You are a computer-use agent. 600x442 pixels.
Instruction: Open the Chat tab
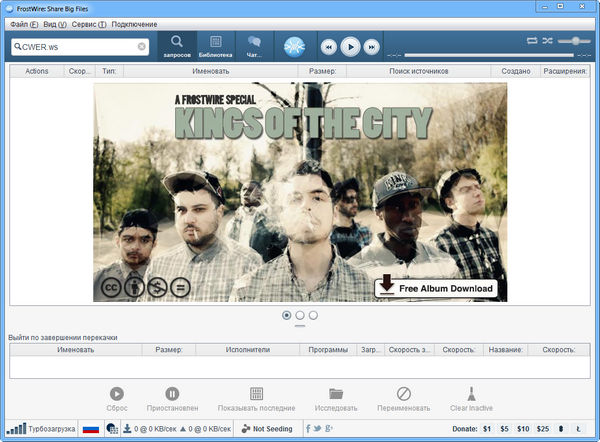(x=254, y=46)
